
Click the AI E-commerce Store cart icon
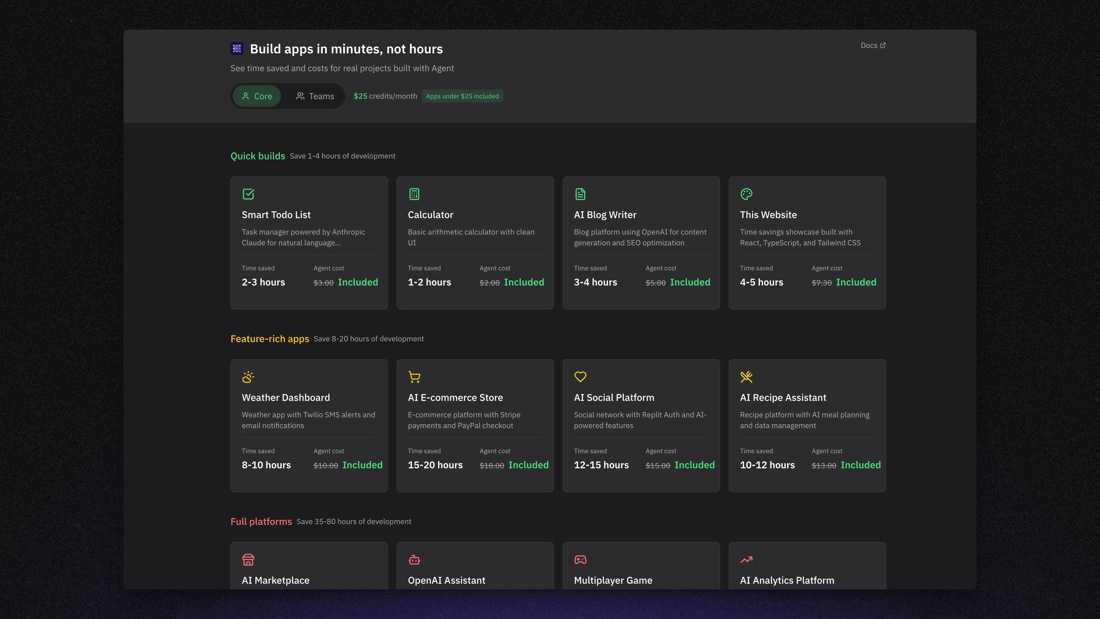414,377
